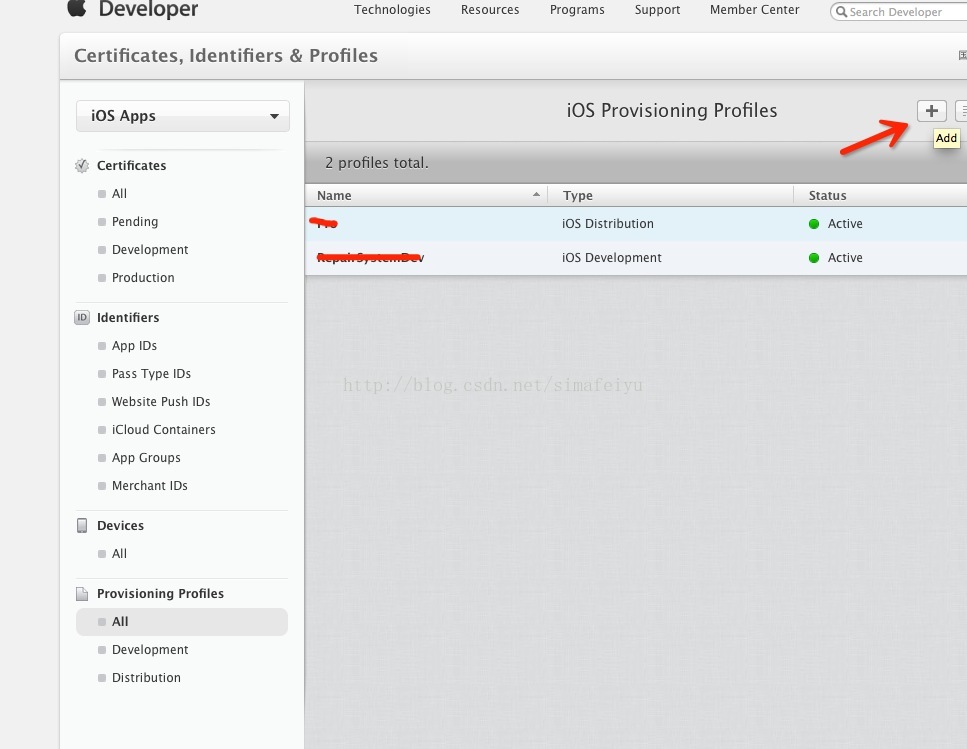Screen dimensions: 967x749
Task: Click the Identifiers ID badge icon
Action: 81,317
